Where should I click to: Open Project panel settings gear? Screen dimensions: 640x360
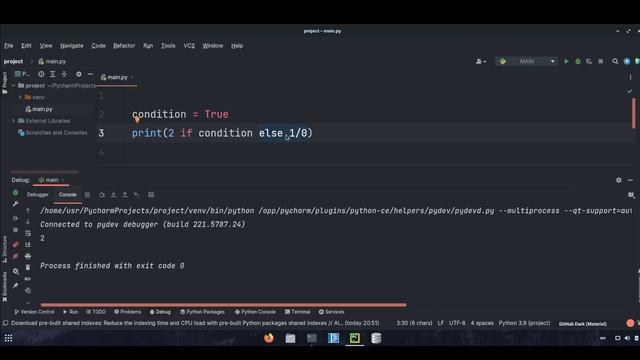pos(79,74)
